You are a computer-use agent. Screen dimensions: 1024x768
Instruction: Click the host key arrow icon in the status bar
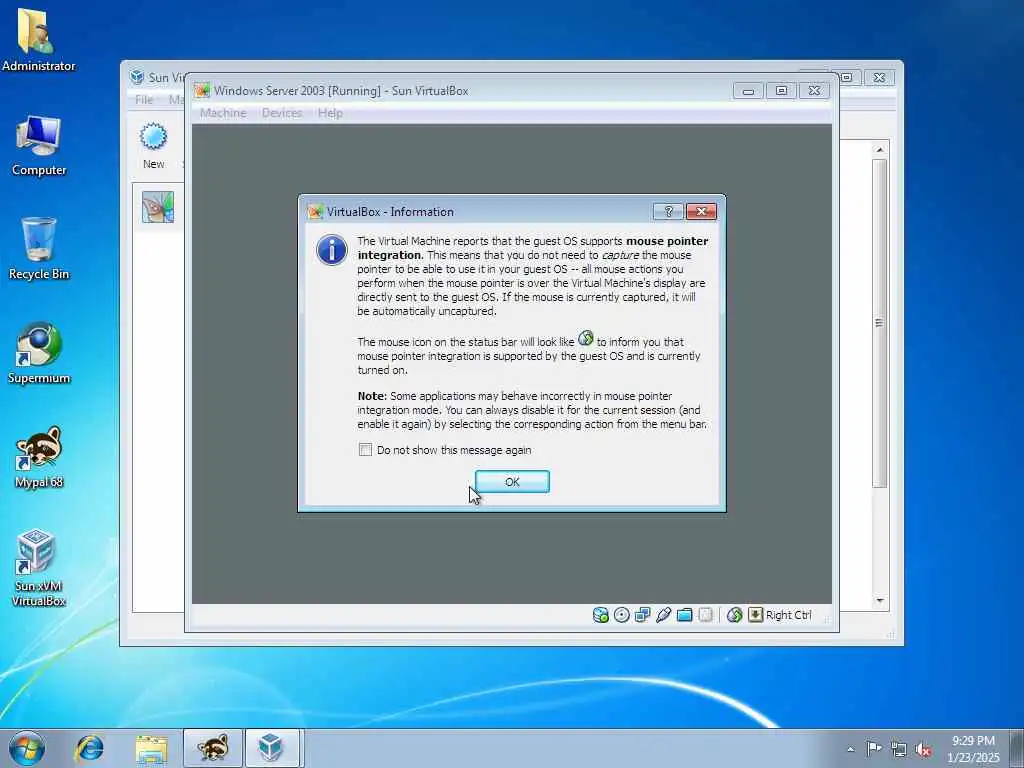756,615
